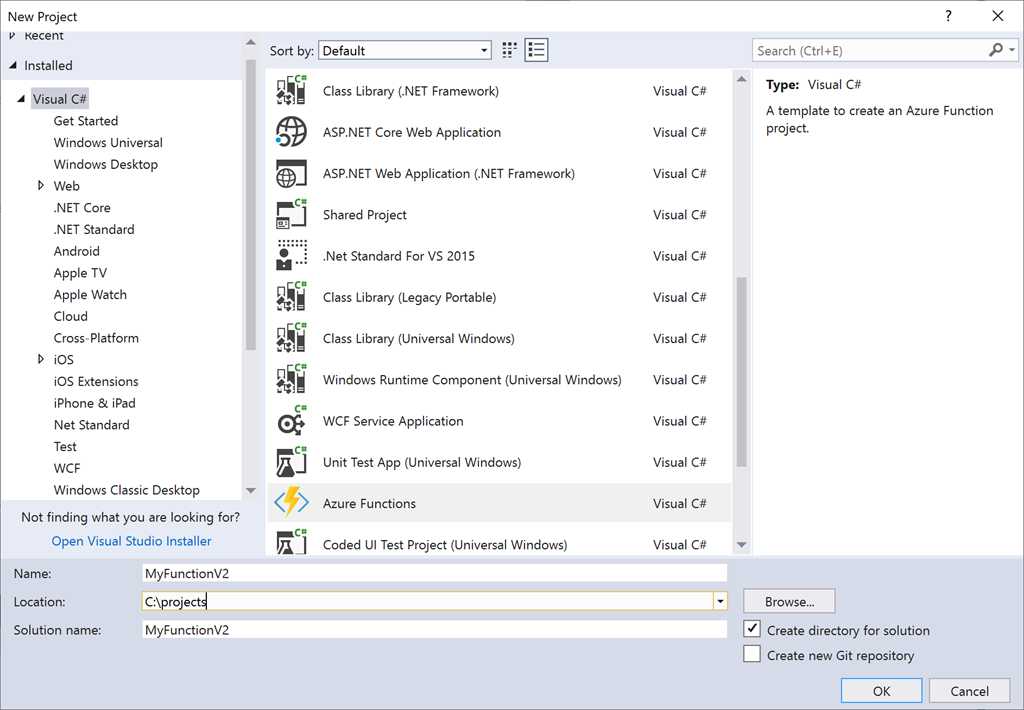
Task: Click the ASP.NET Web Application (.NET Framework) icon
Action: click(x=291, y=174)
